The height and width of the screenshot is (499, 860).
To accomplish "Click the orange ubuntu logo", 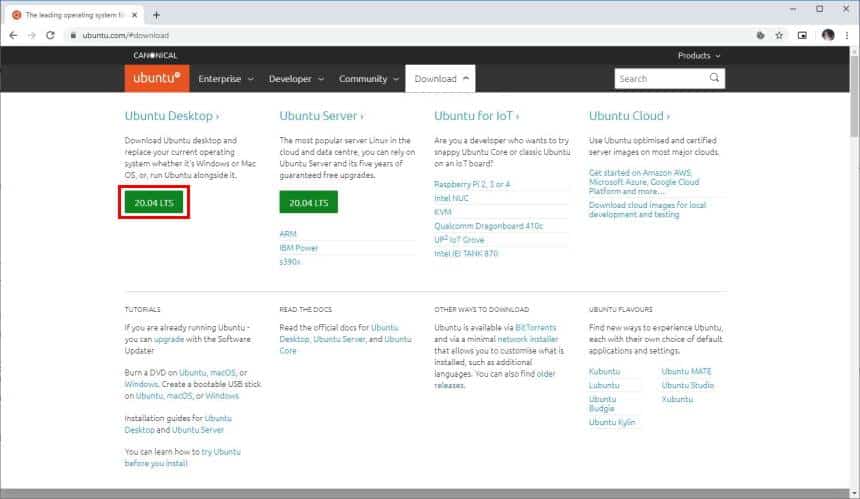I will [x=157, y=78].
